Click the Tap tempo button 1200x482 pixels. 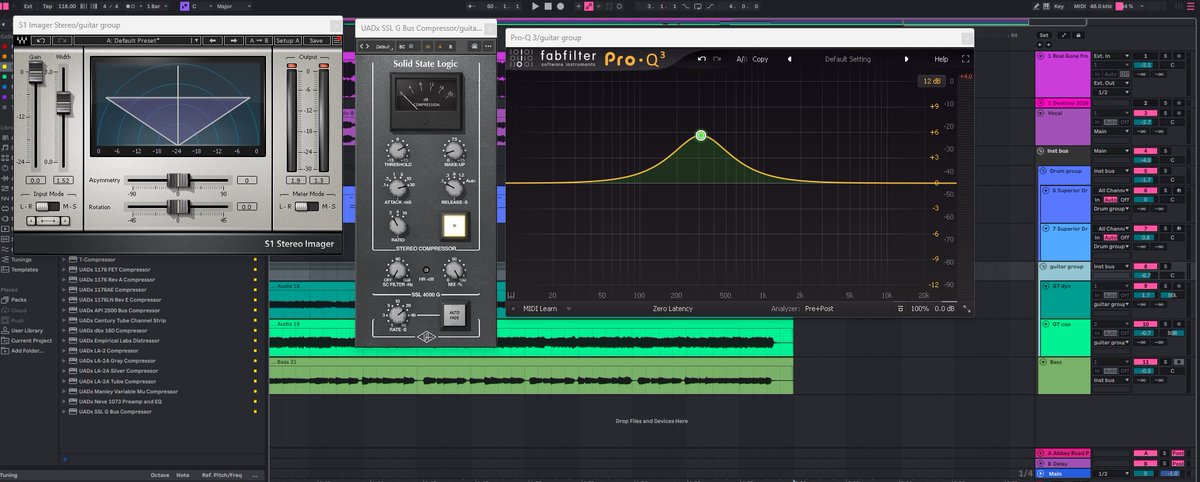[x=47, y=6]
